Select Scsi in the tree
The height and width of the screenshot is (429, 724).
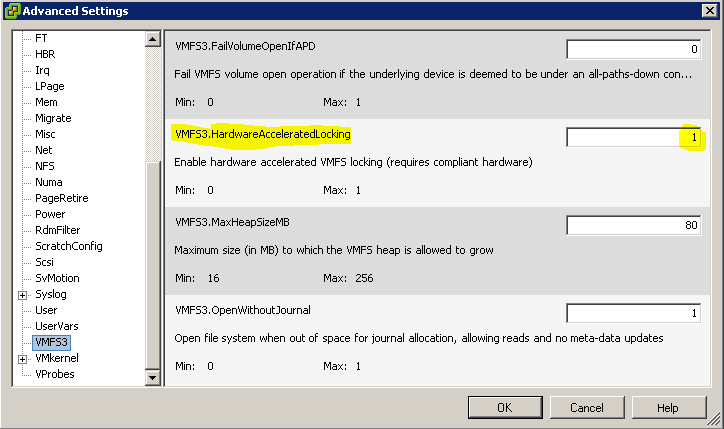pos(44,262)
